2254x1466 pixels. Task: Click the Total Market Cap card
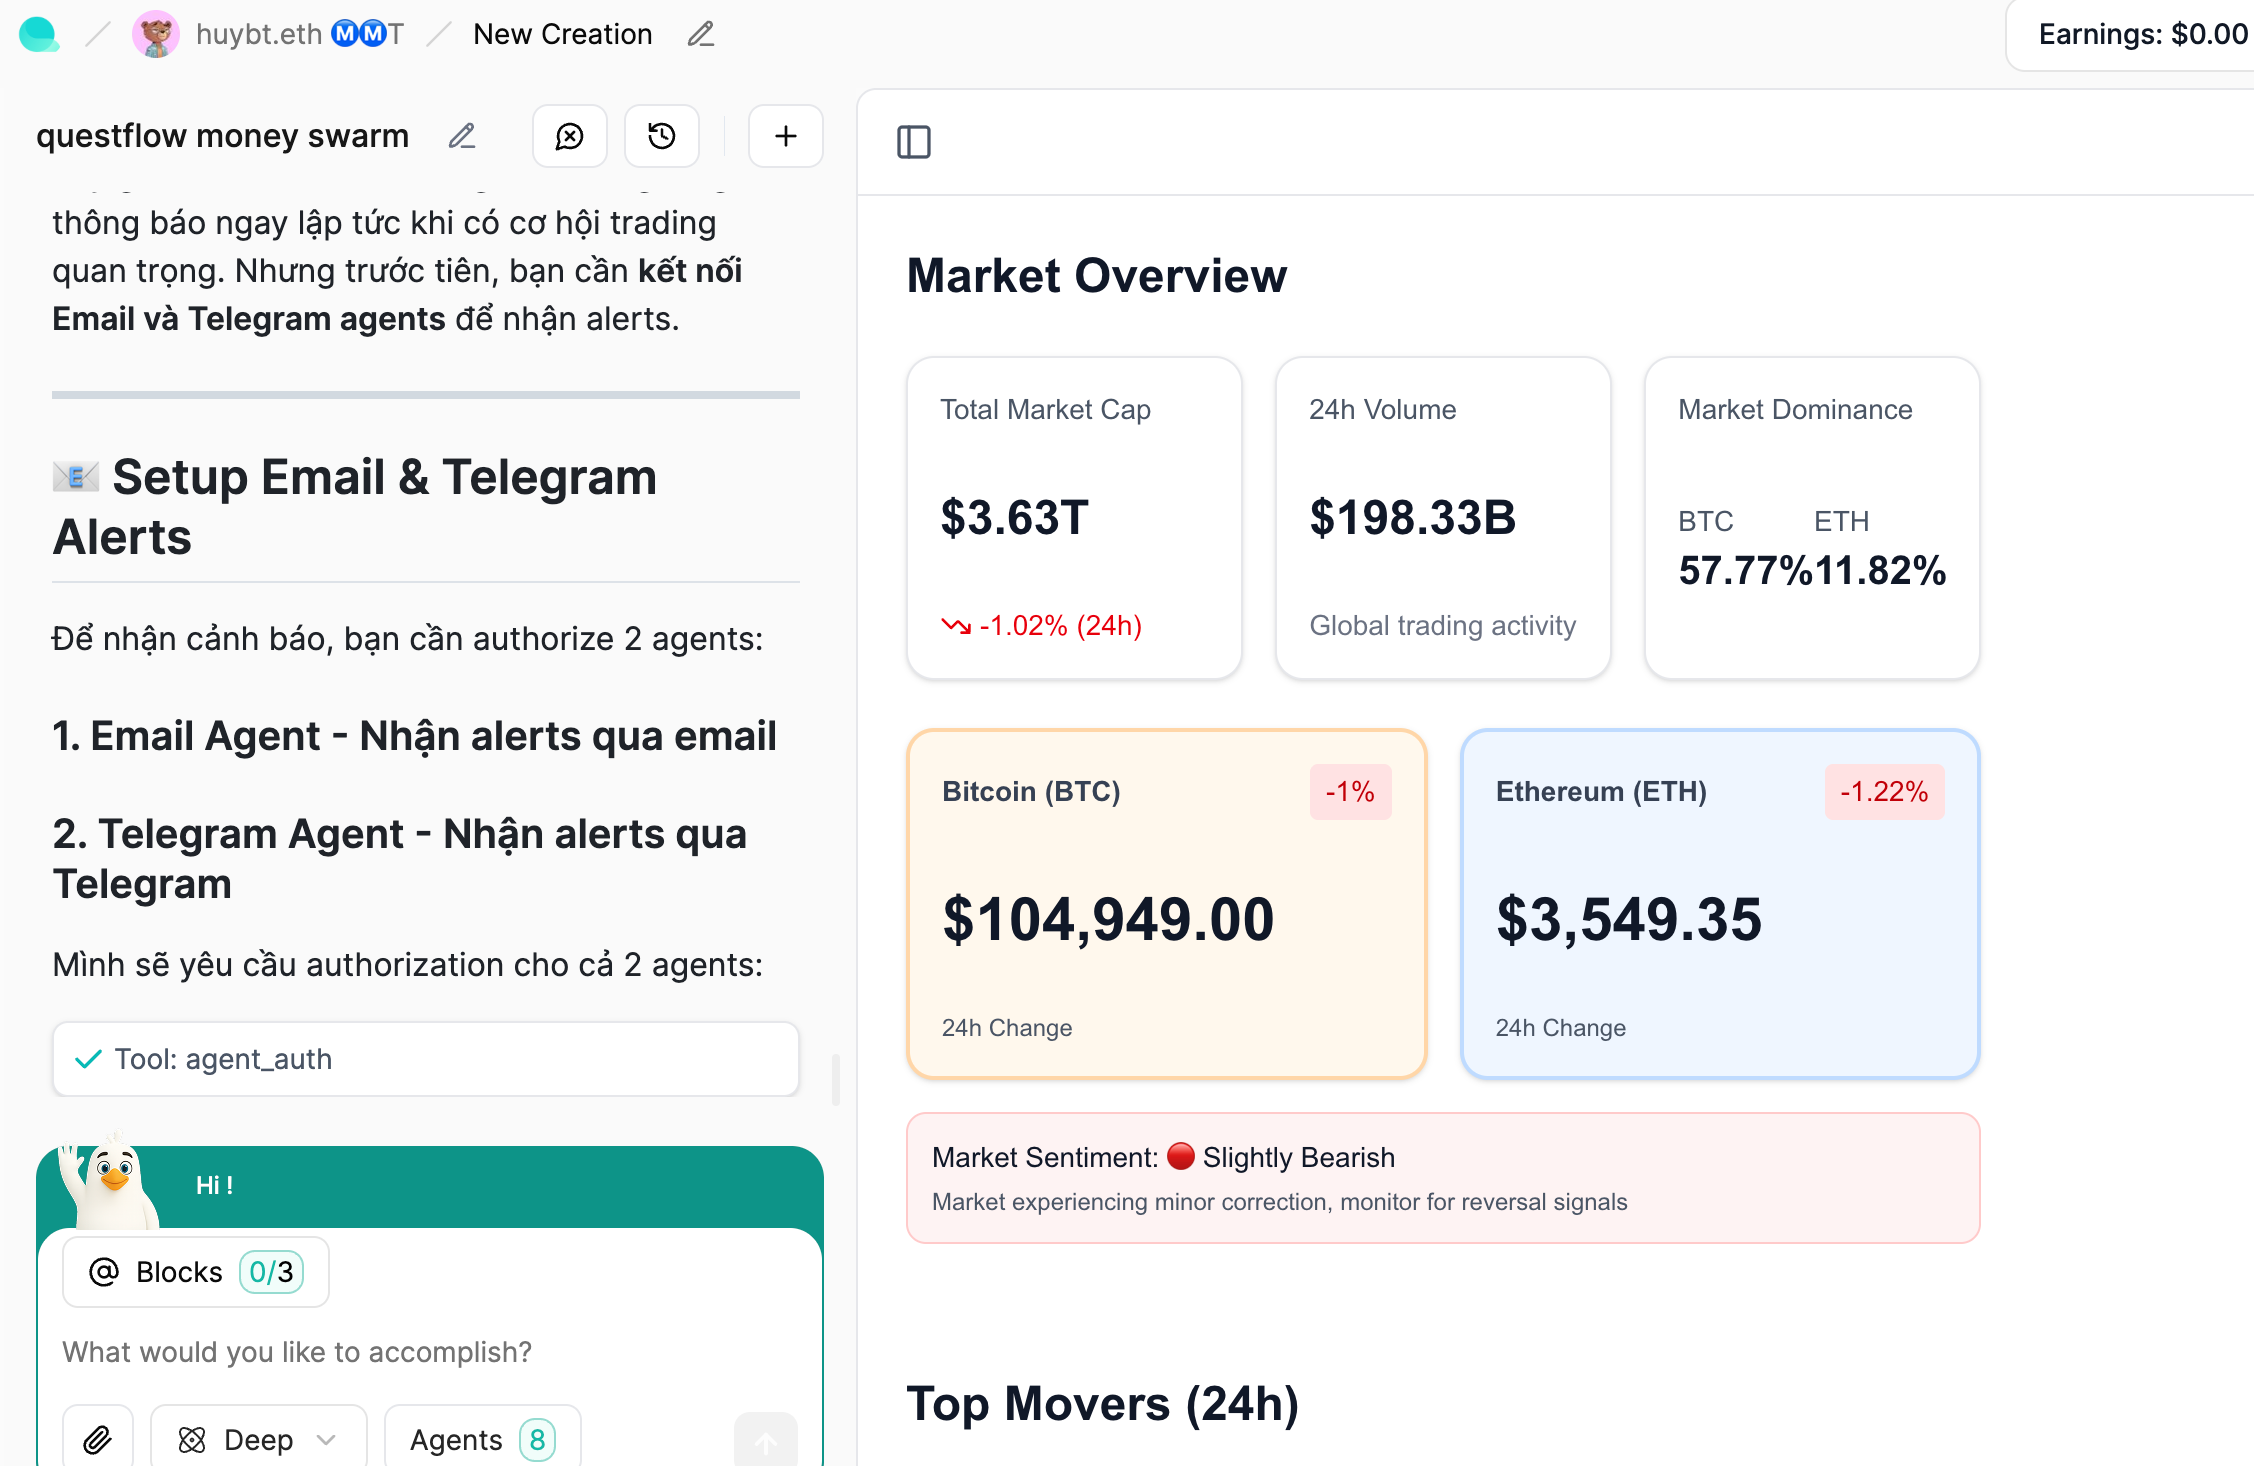pyautogui.click(x=1074, y=518)
